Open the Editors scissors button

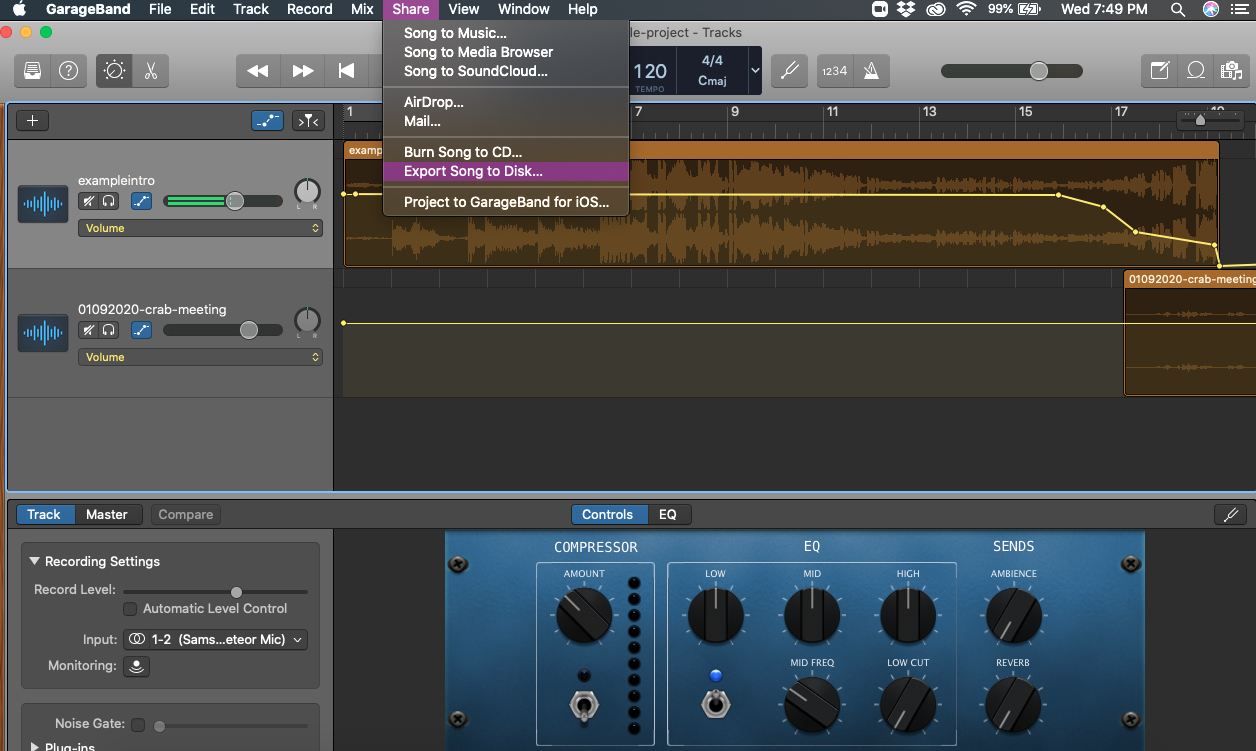pyautogui.click(x=151, y=71)
